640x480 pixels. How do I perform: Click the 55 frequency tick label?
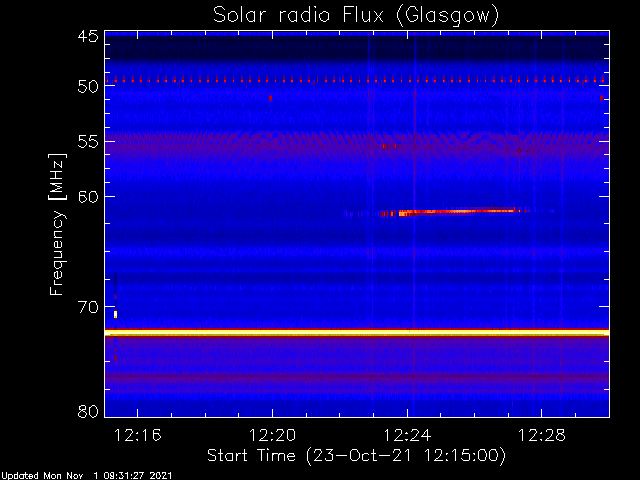(x=88, y=142)
